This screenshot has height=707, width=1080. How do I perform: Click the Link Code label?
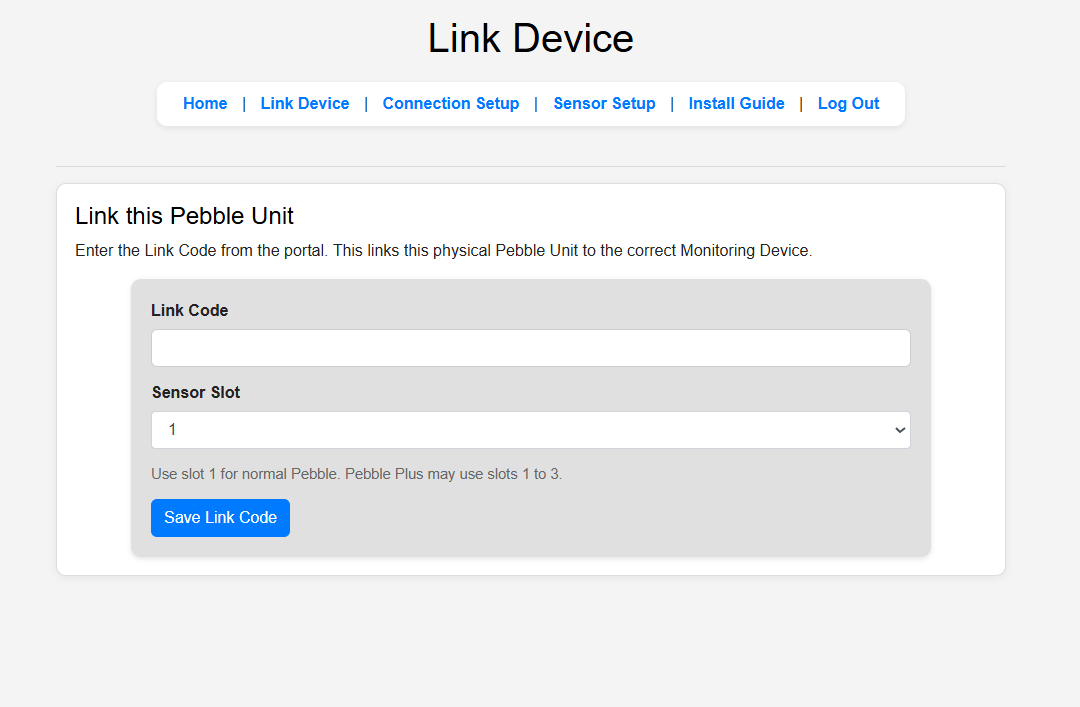[x=189, y=310]
